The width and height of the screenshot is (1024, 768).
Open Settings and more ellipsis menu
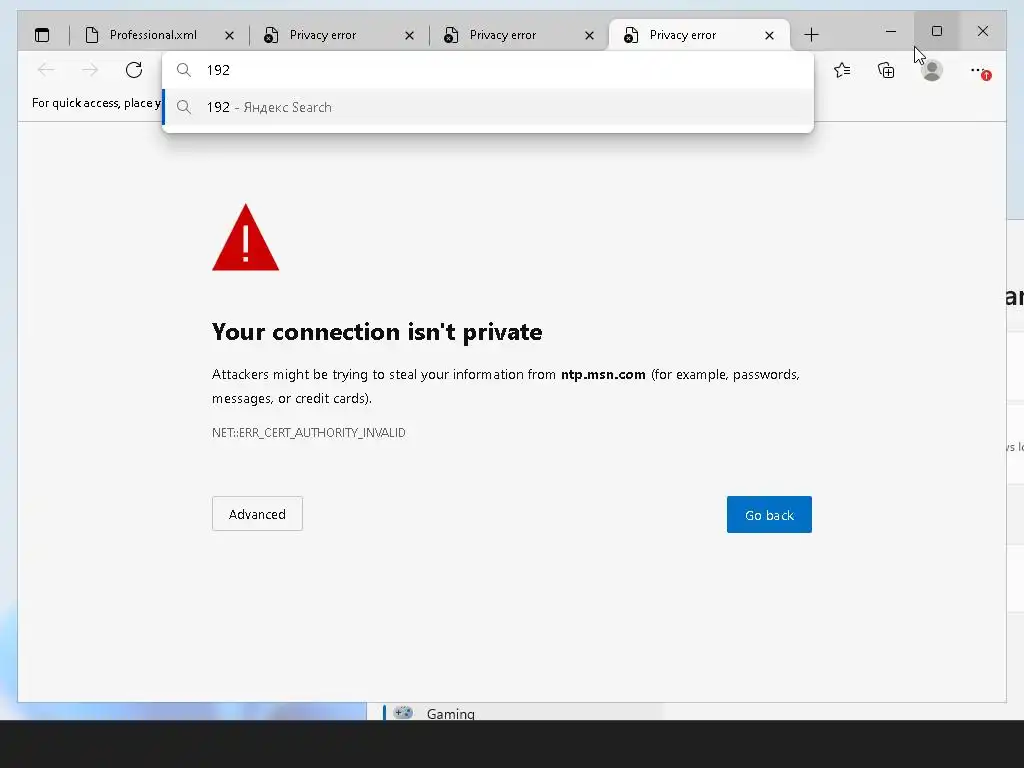click(978, 71)
